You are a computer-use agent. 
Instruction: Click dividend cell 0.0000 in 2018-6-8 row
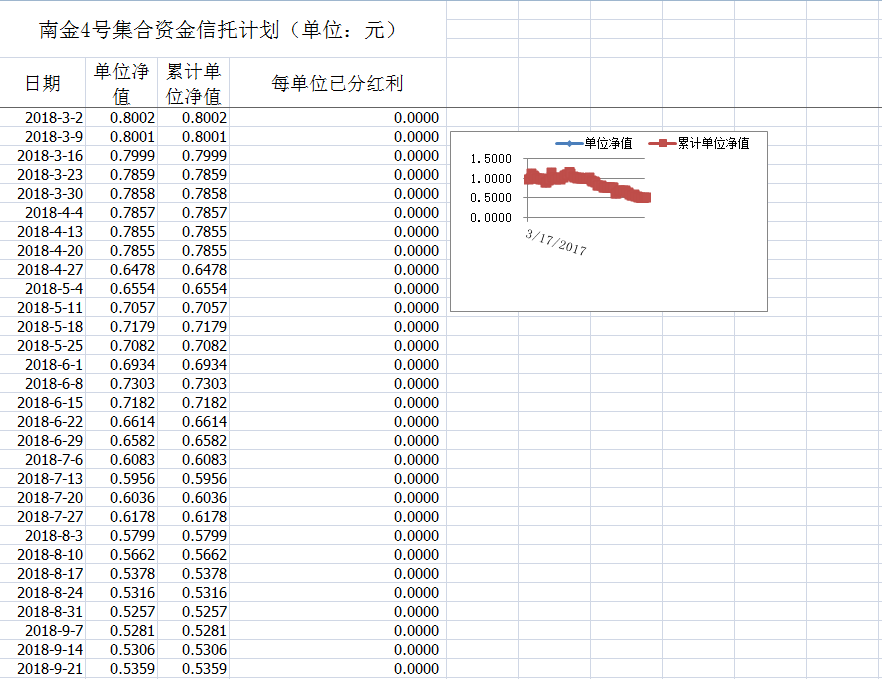click(x=338, y=384)
